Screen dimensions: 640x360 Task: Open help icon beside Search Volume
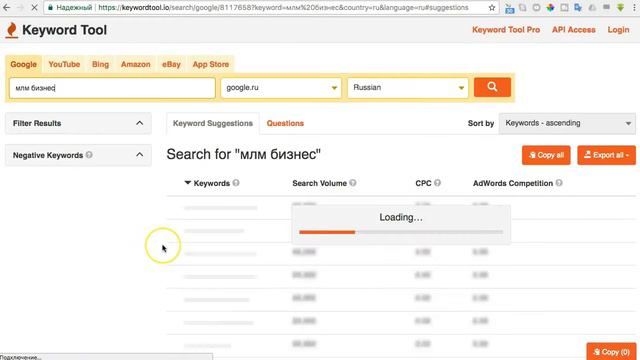pyautogui.click(x=353, y=183)
